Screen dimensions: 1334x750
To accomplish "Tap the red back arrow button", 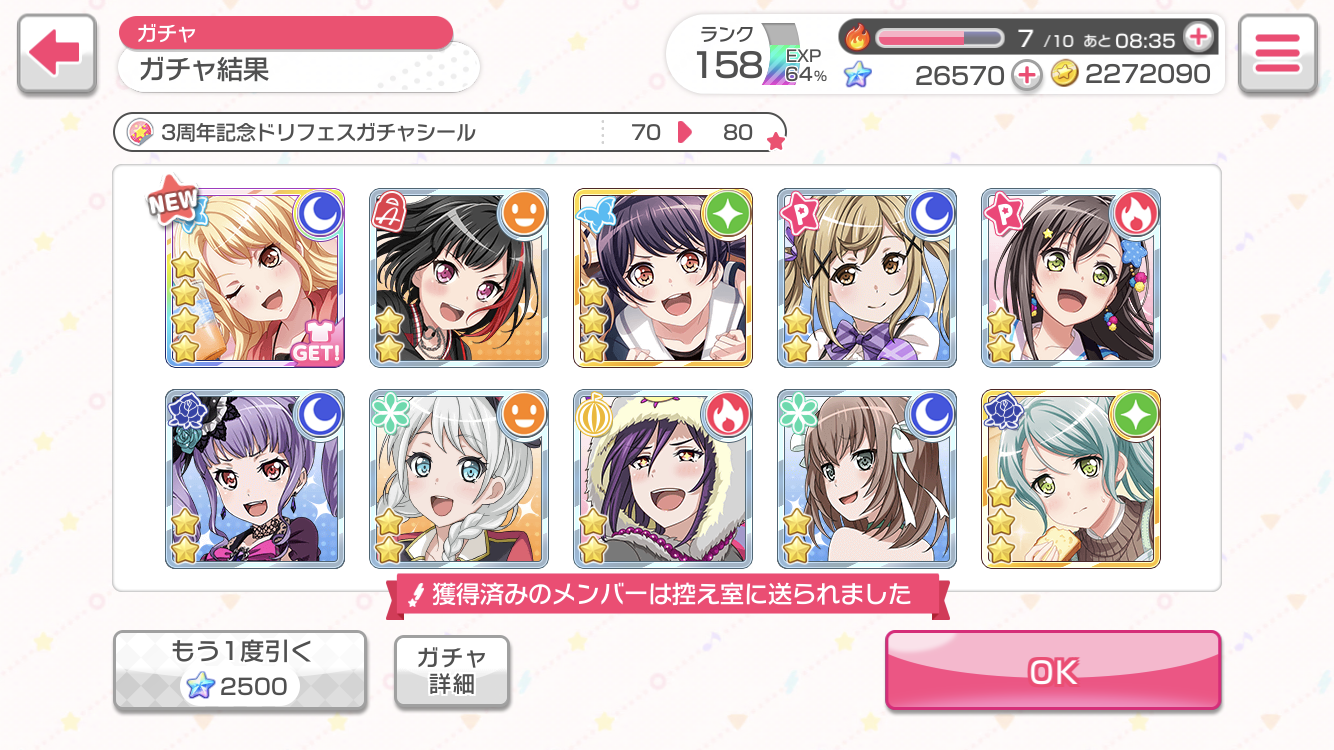I will [x=57, y=55].
